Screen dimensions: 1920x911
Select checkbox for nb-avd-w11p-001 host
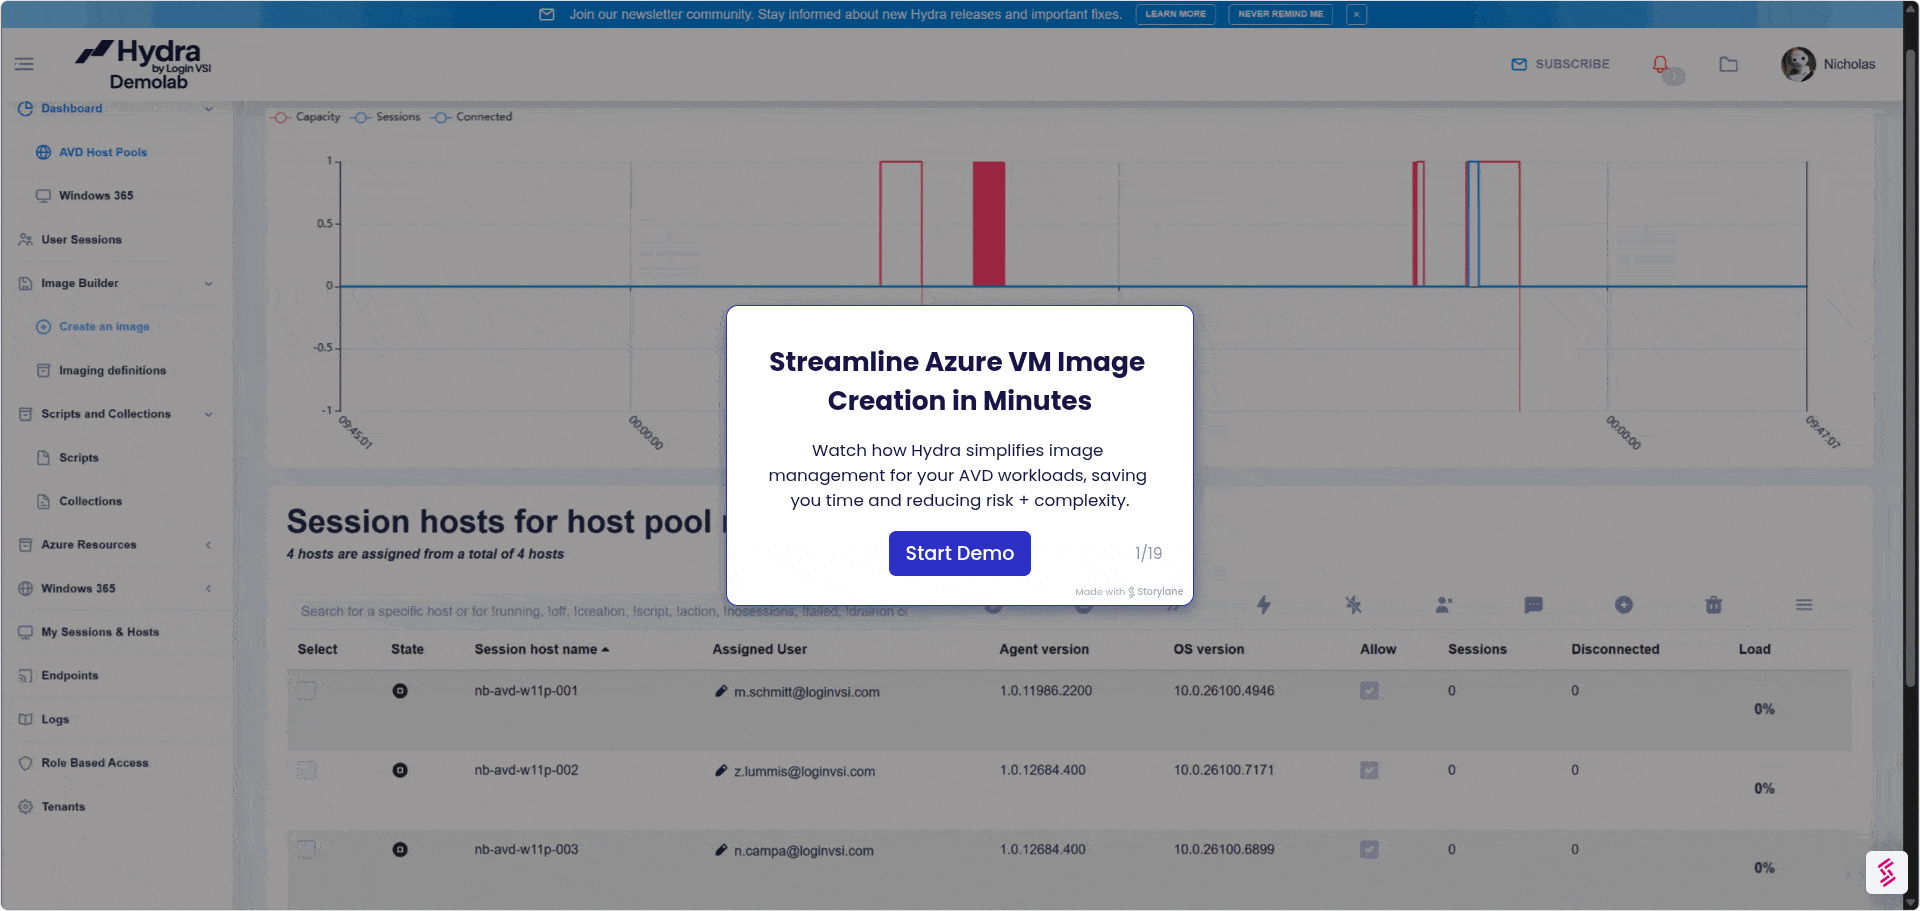[307, 691]
